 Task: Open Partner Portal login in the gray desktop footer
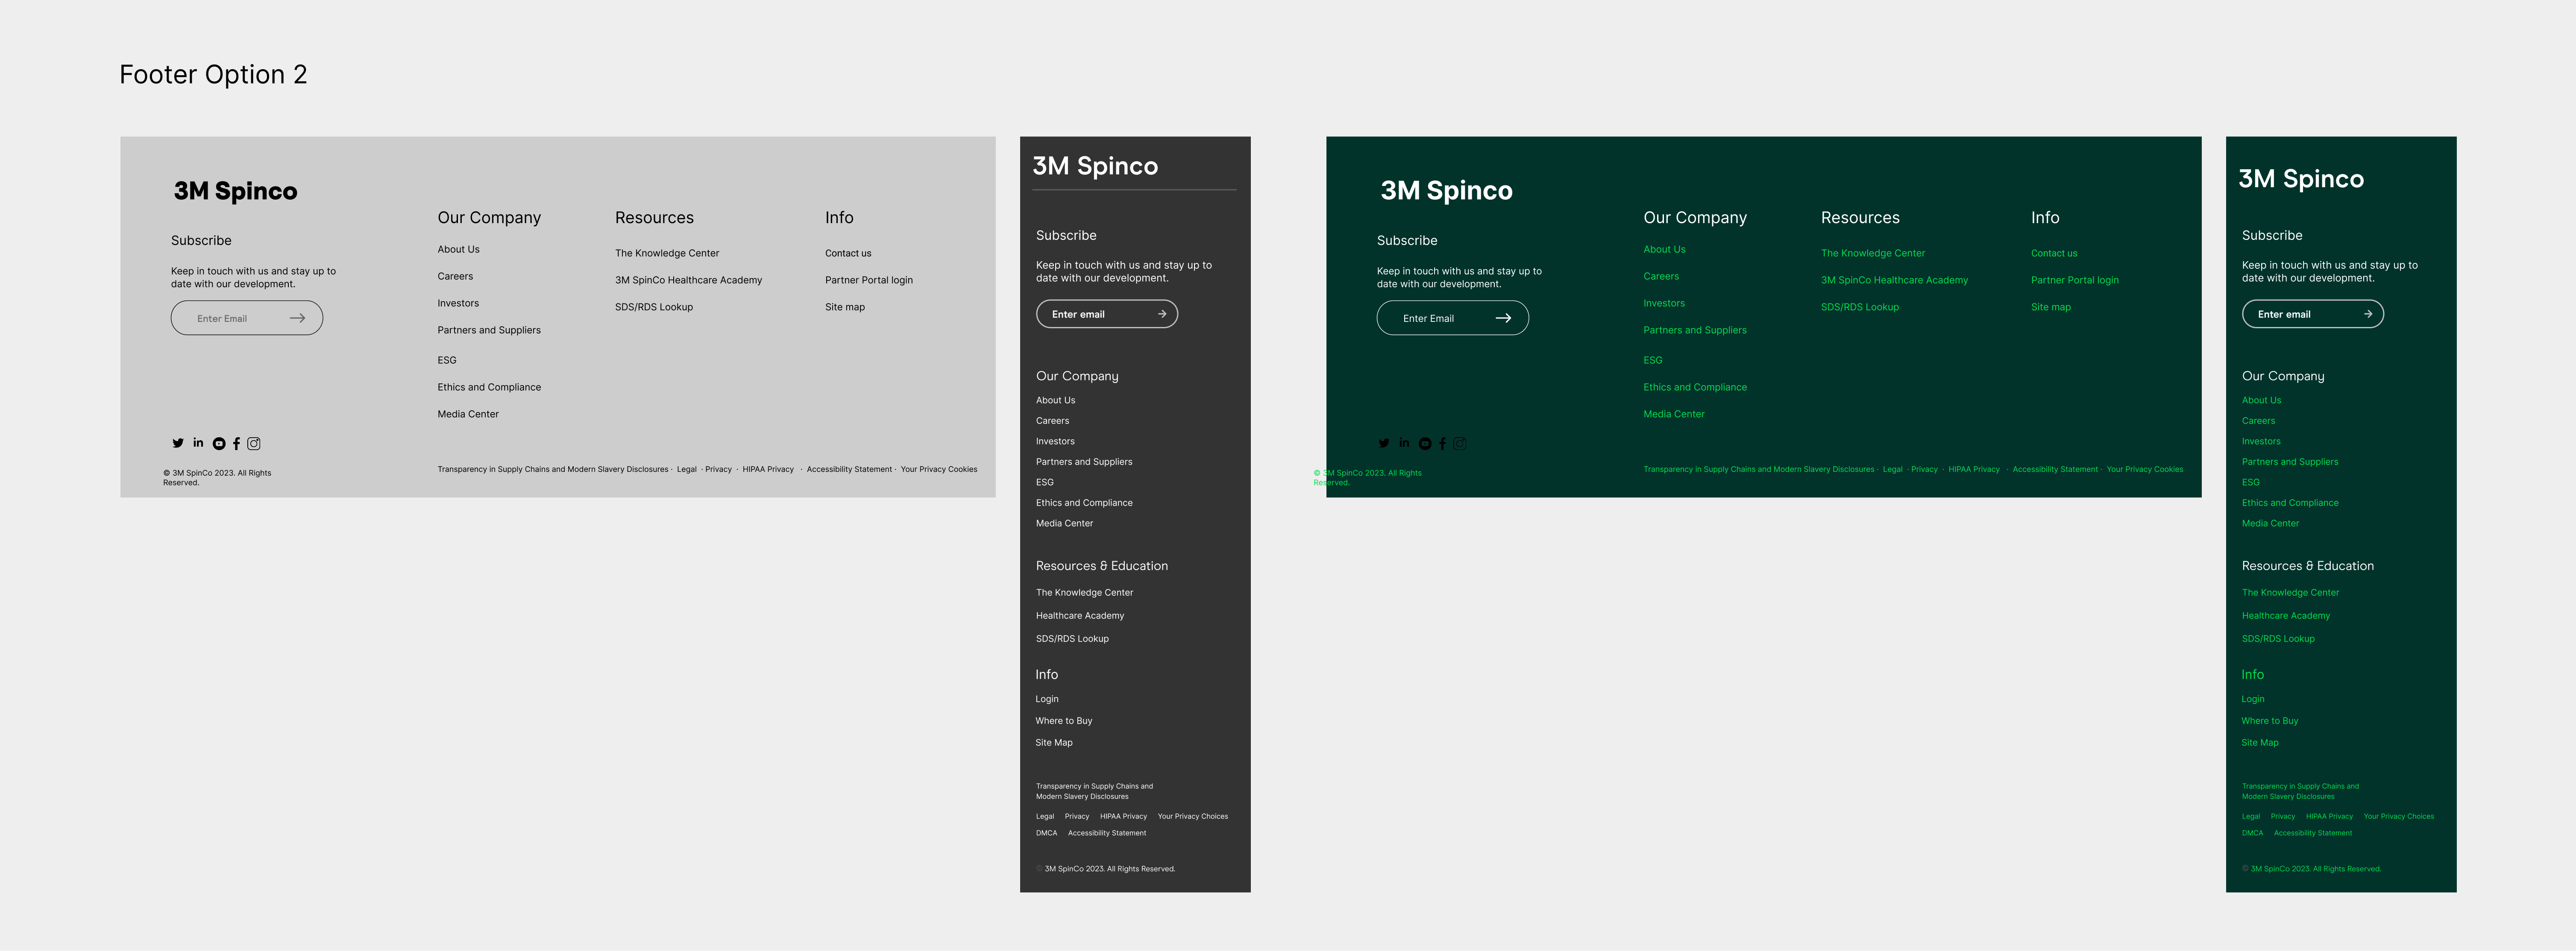point(869,280)
